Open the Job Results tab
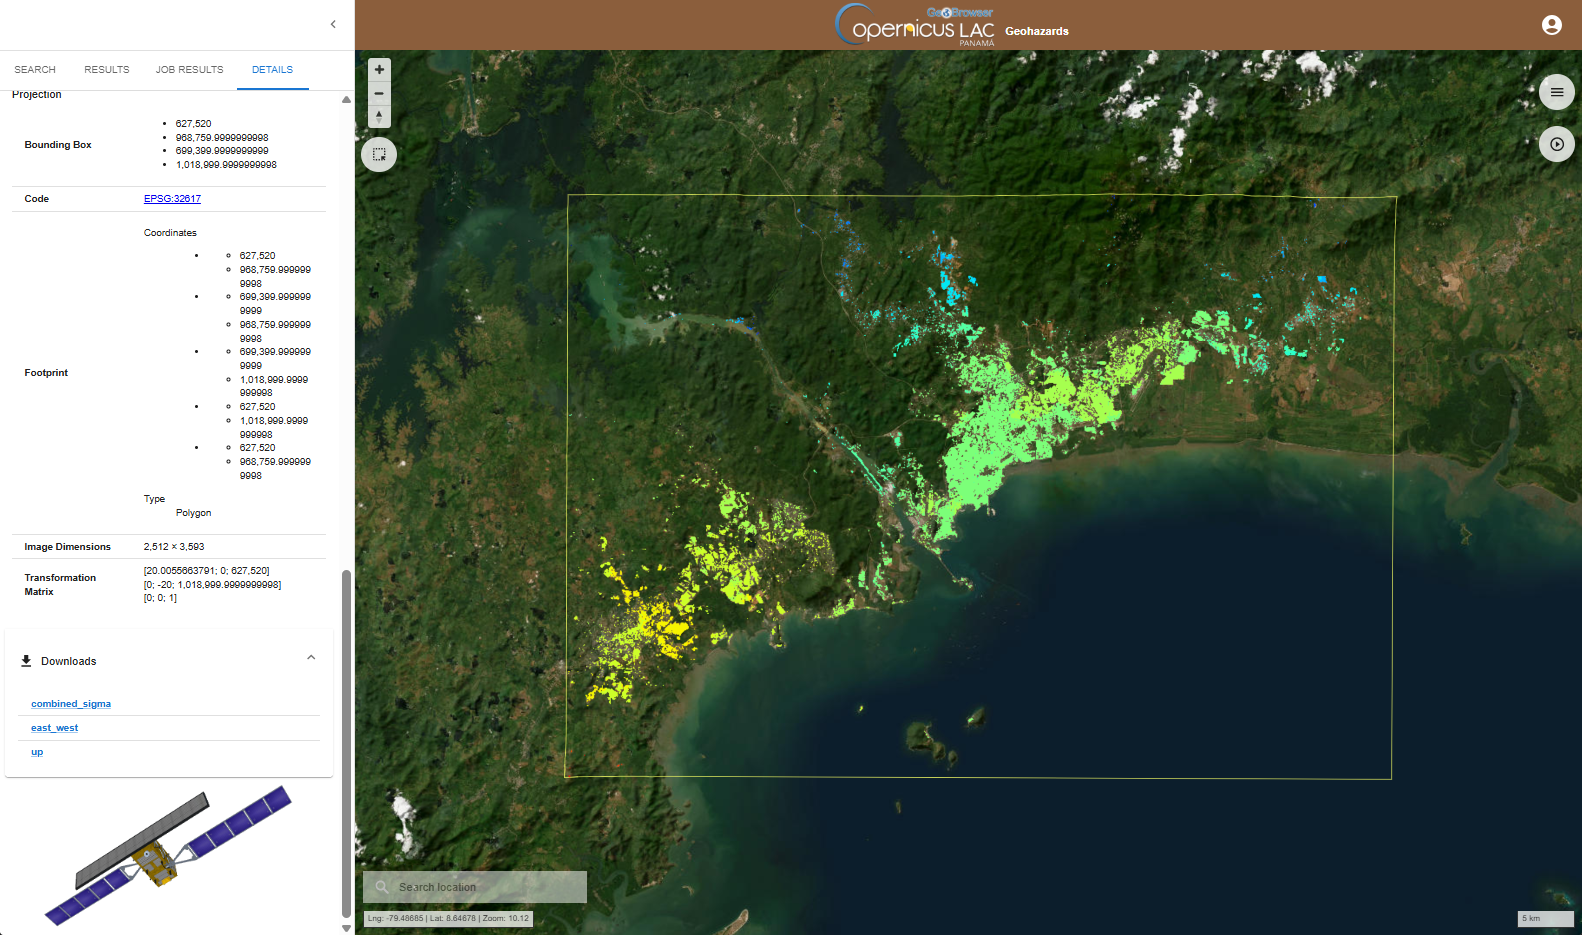 click(189, 70)
